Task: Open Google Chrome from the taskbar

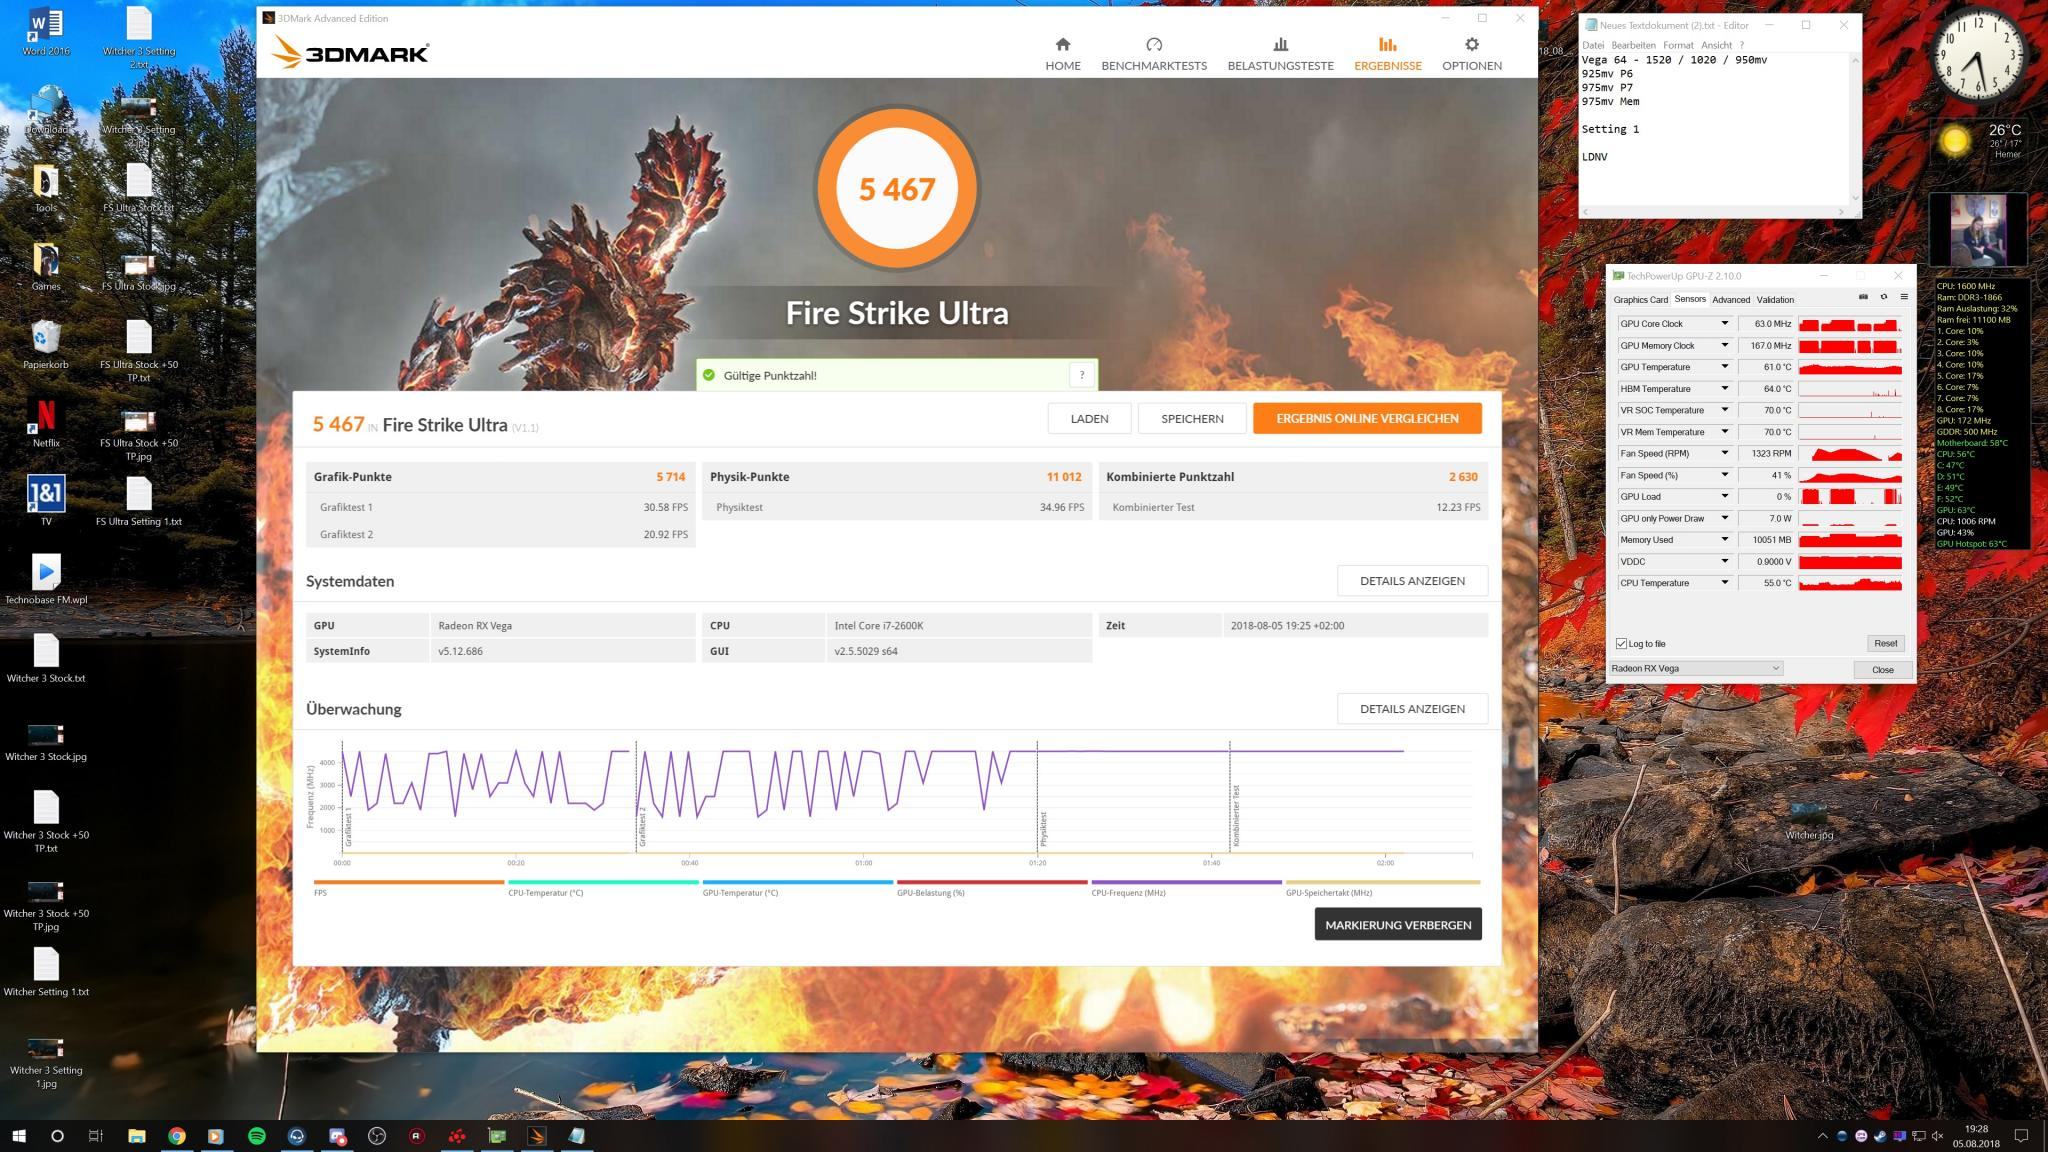Action: [176, 1136]
